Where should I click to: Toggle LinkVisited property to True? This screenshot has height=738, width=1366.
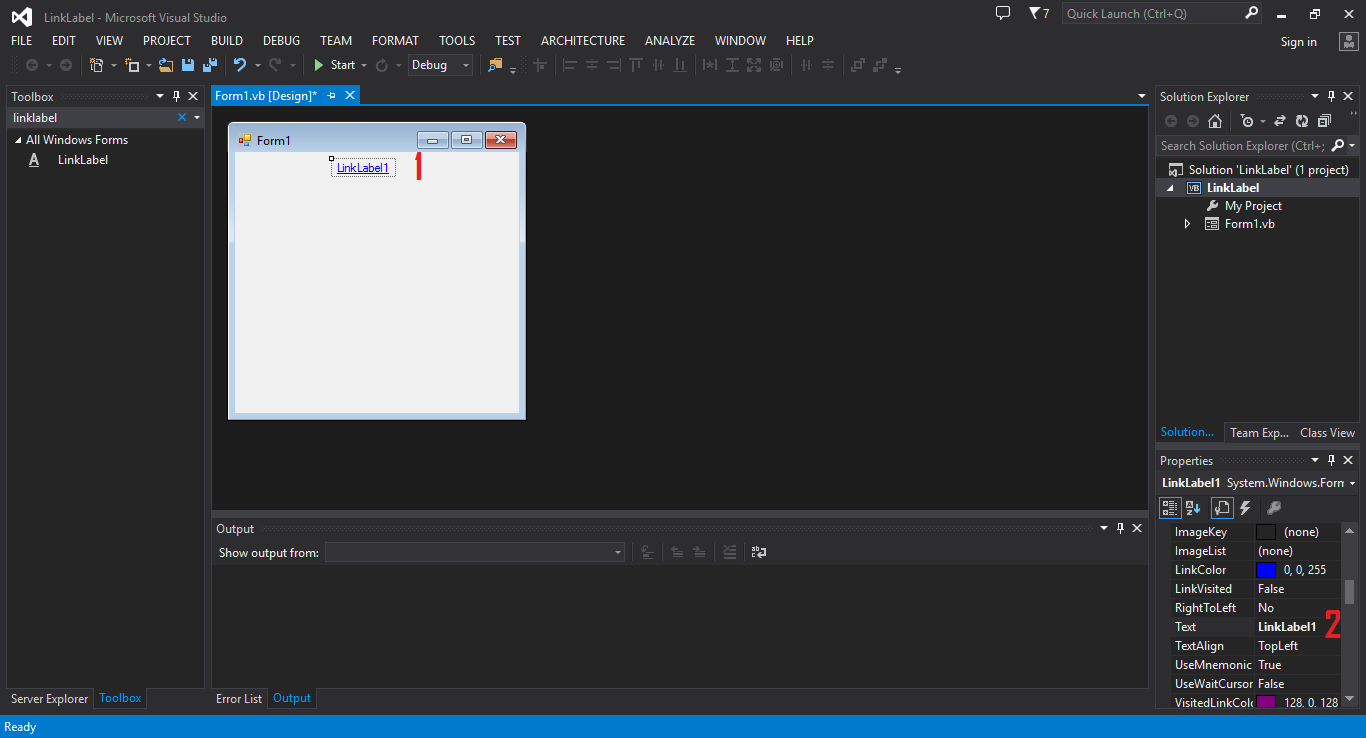point(1290,588)
